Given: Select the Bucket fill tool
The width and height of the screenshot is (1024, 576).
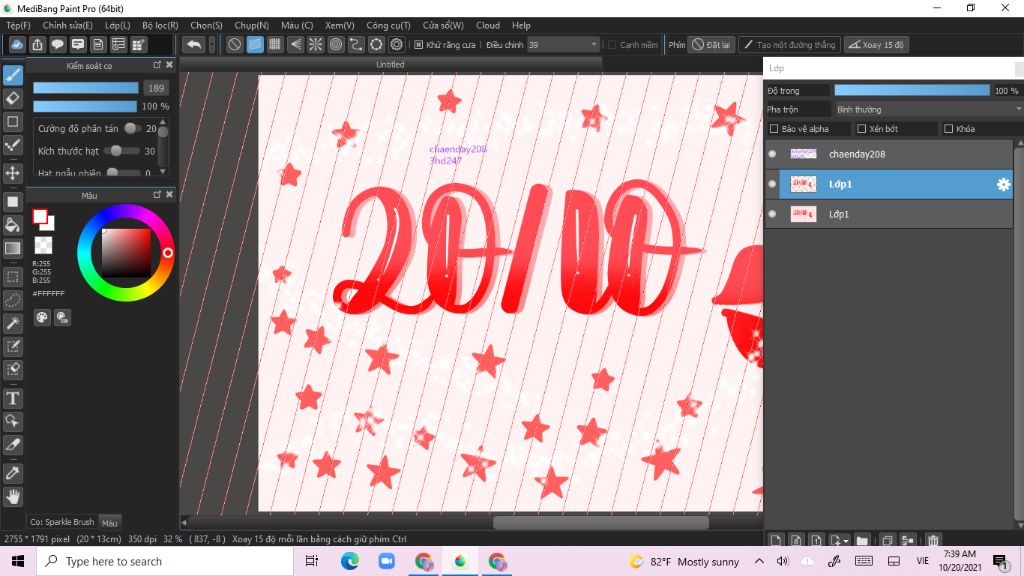Looking at the screenshot, I should point(13,225).
